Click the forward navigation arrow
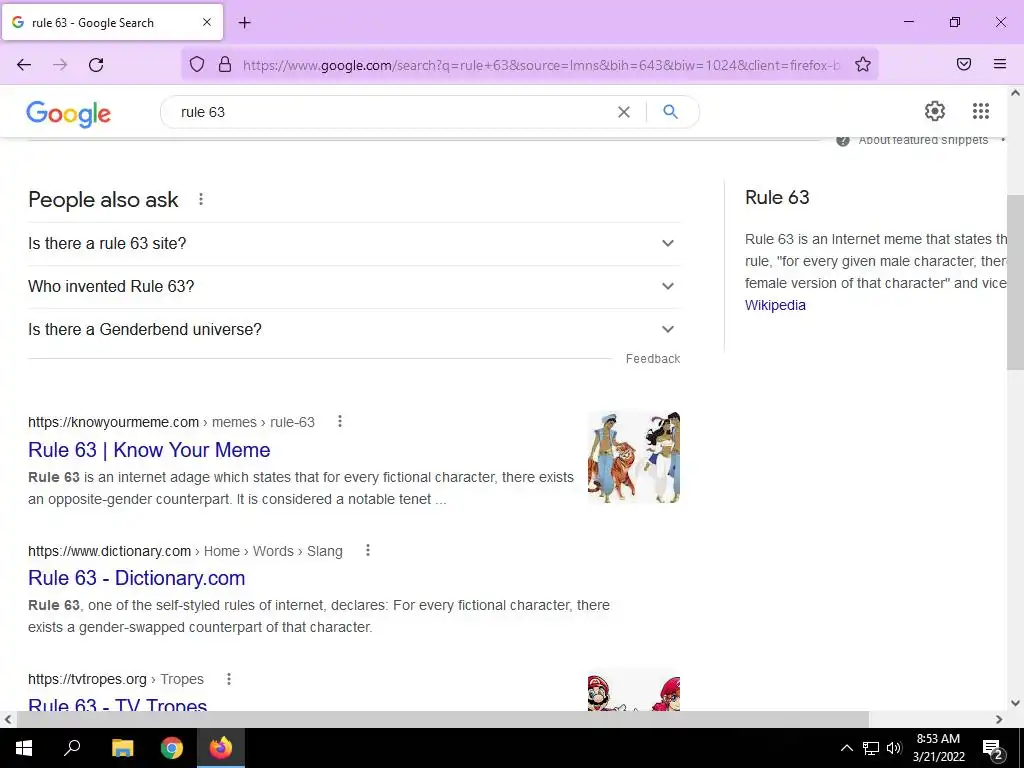The image size is (1024, 768). tap(60, 65)
